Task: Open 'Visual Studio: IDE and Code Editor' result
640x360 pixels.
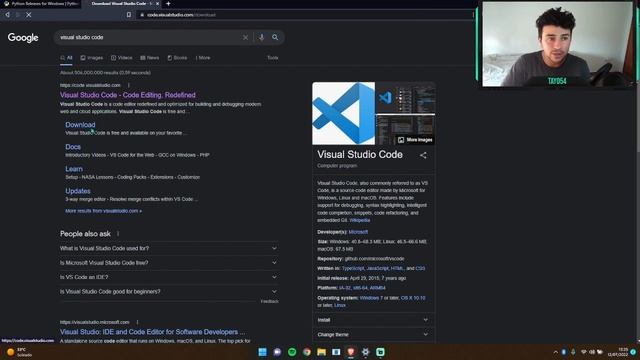Action: click(153, 332)
